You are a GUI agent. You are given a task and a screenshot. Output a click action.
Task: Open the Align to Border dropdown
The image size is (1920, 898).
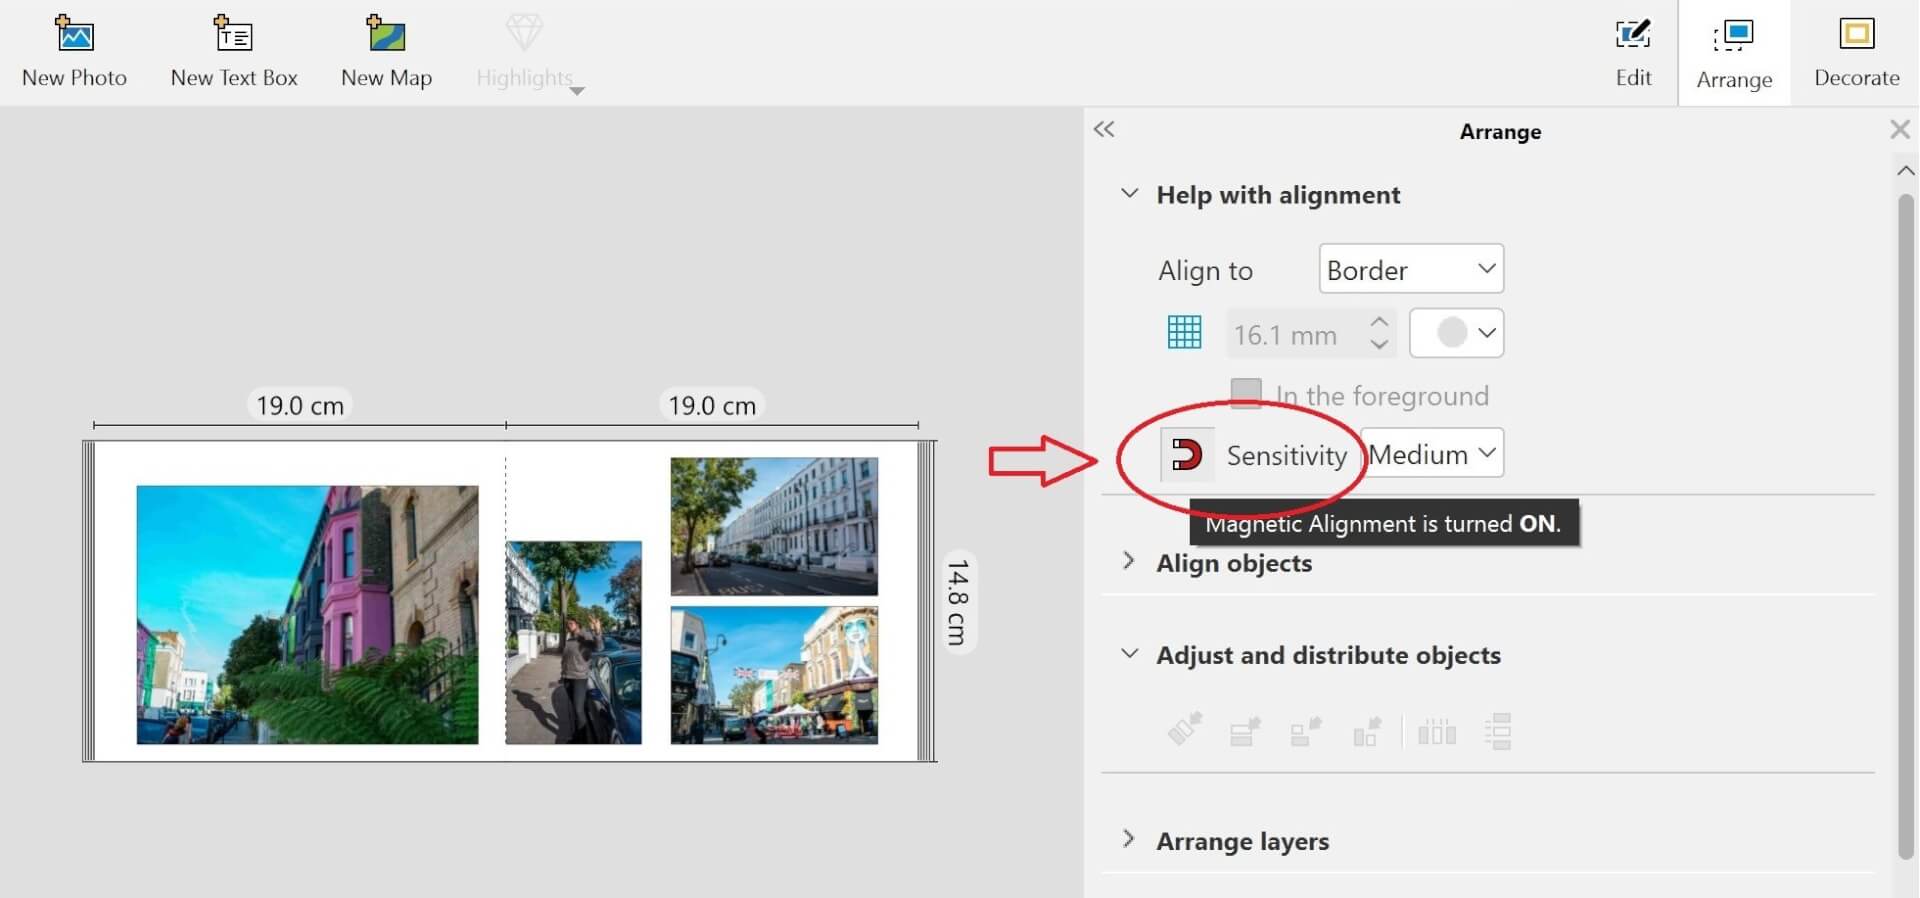point(1410,270)
